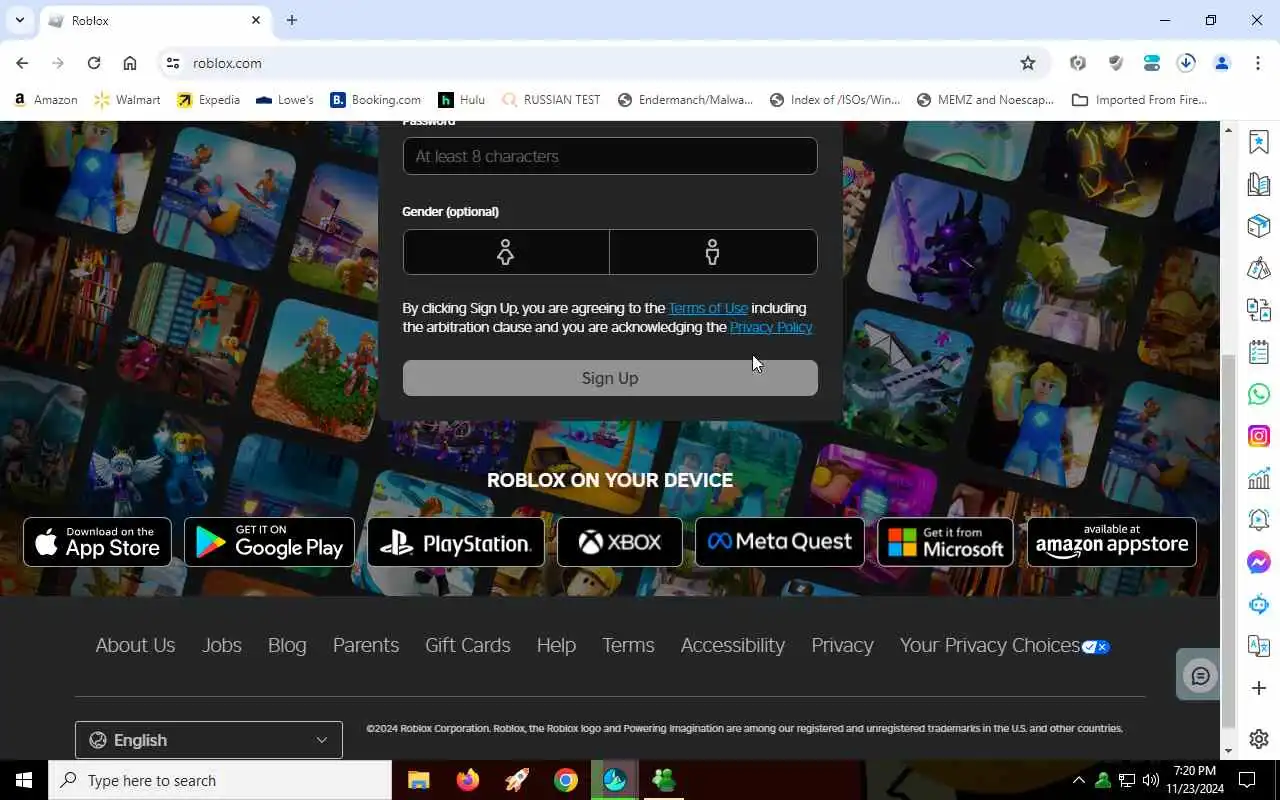
Task: Open Walmart bookmark
Action: pyautogui.click(x=127, y=100)
